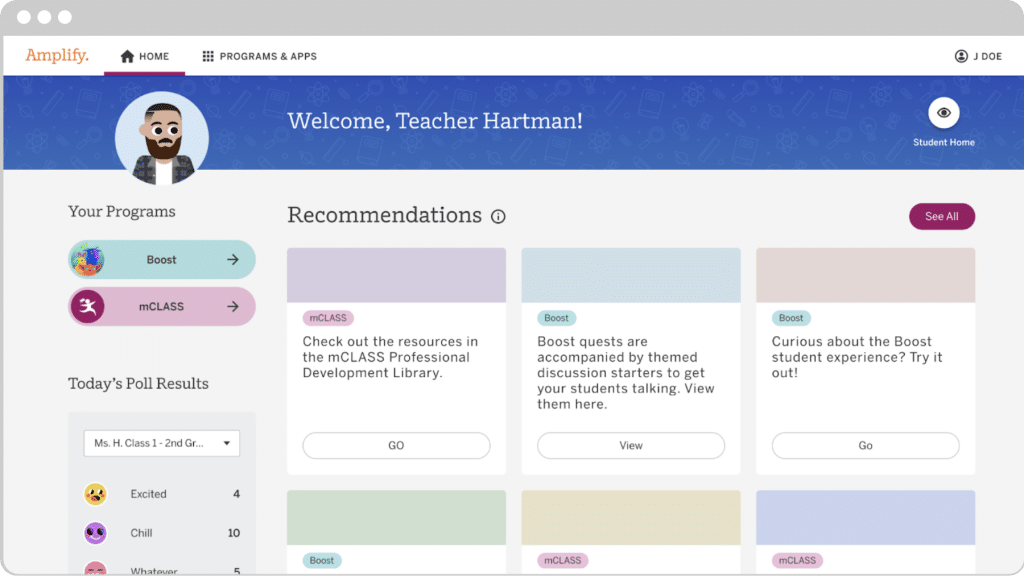Click the Amplify logo

point(56,56)
